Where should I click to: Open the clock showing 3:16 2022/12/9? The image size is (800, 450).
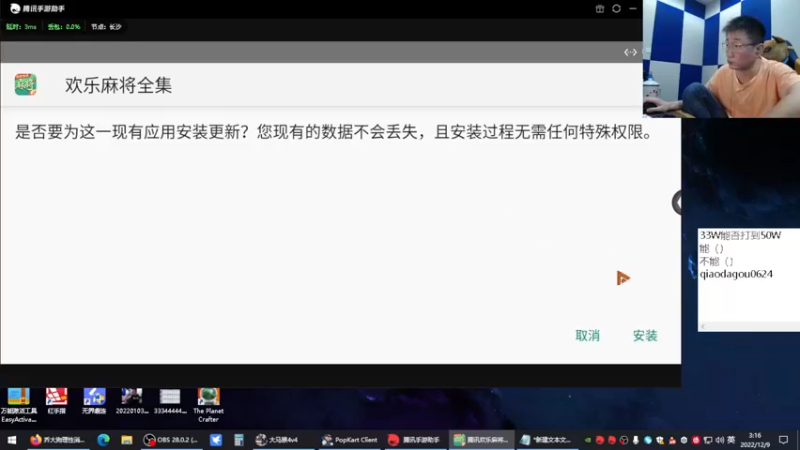pos(755,440)
